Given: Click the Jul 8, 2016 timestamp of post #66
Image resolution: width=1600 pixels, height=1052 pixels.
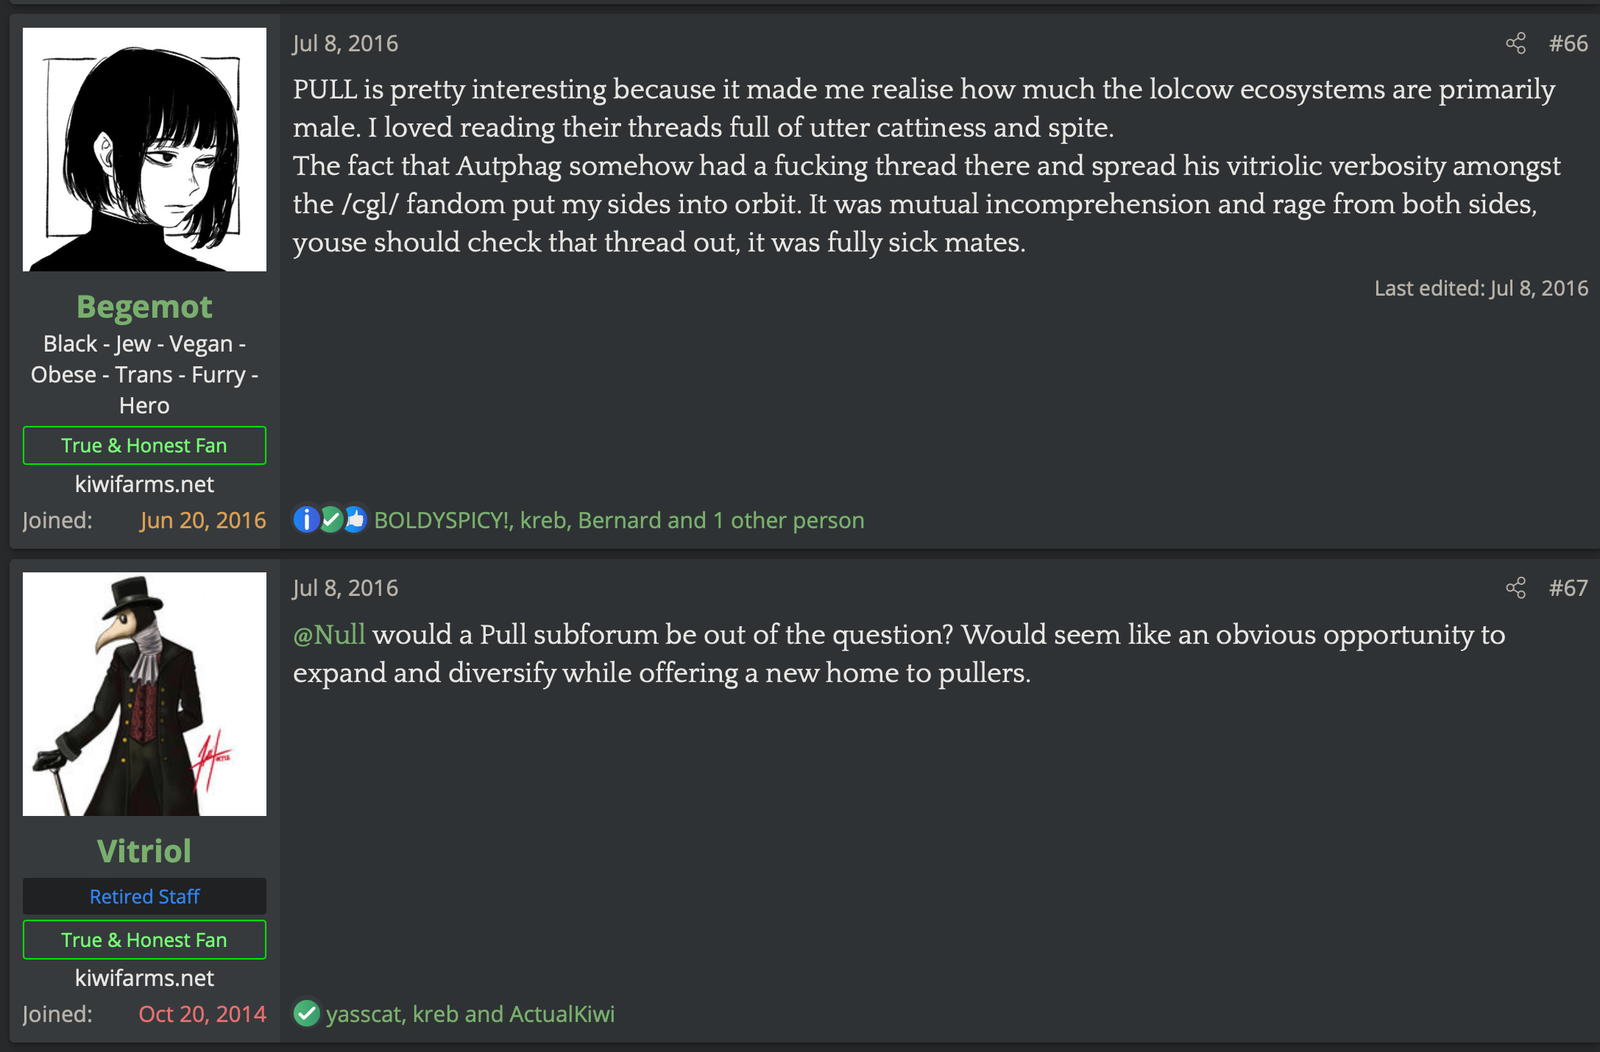Looking at the screenshot, I should click(x=345, y=43).
